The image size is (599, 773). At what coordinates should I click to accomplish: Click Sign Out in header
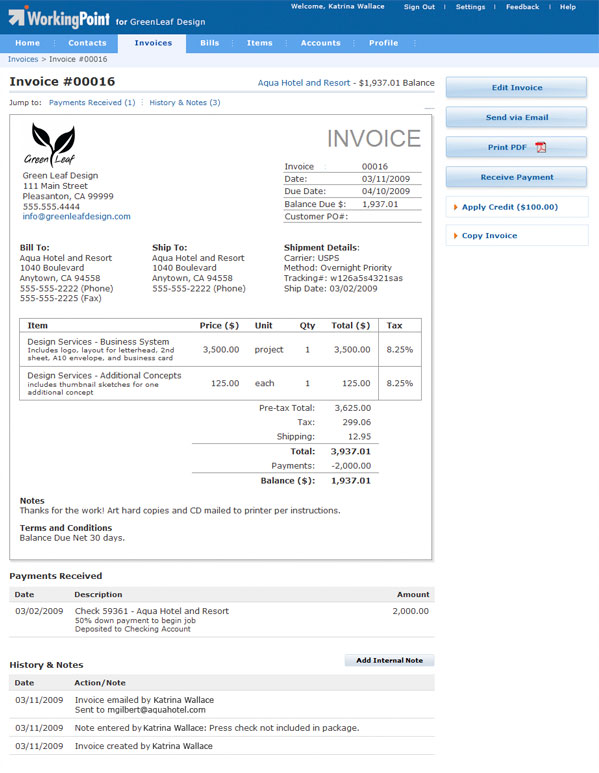tap(419, 7)
